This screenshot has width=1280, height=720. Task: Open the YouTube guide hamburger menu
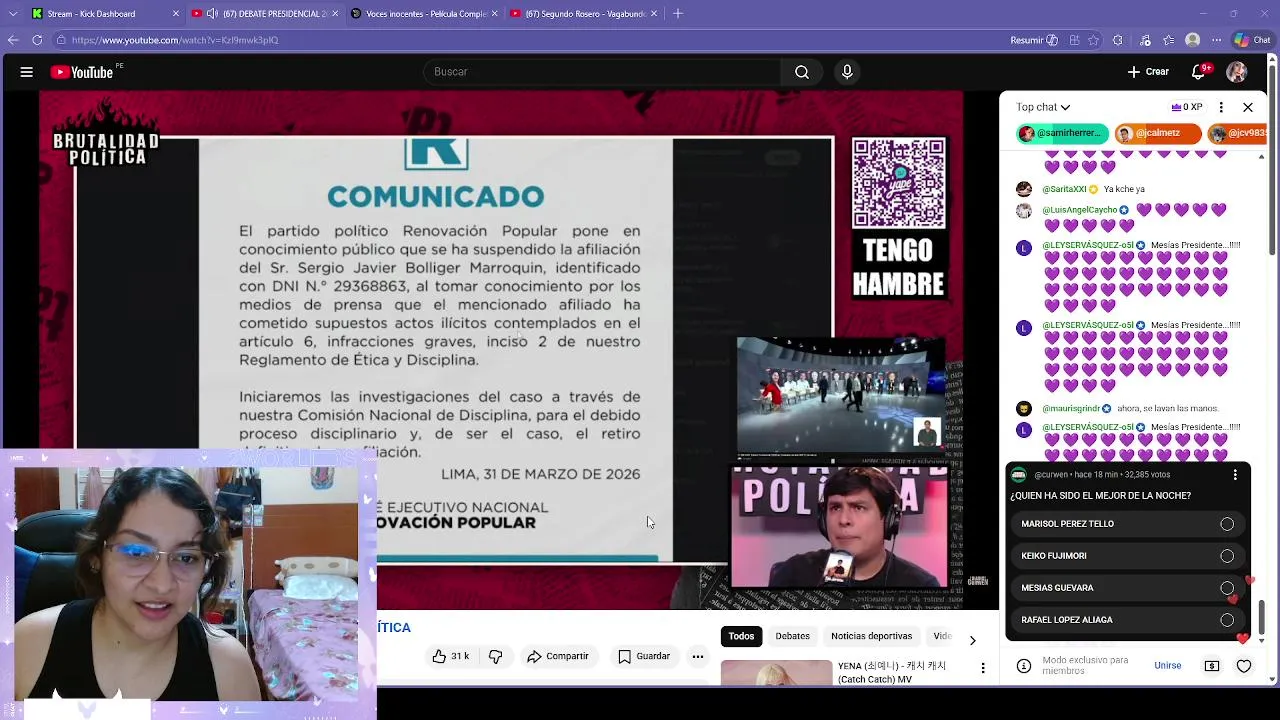click(27, 72)
